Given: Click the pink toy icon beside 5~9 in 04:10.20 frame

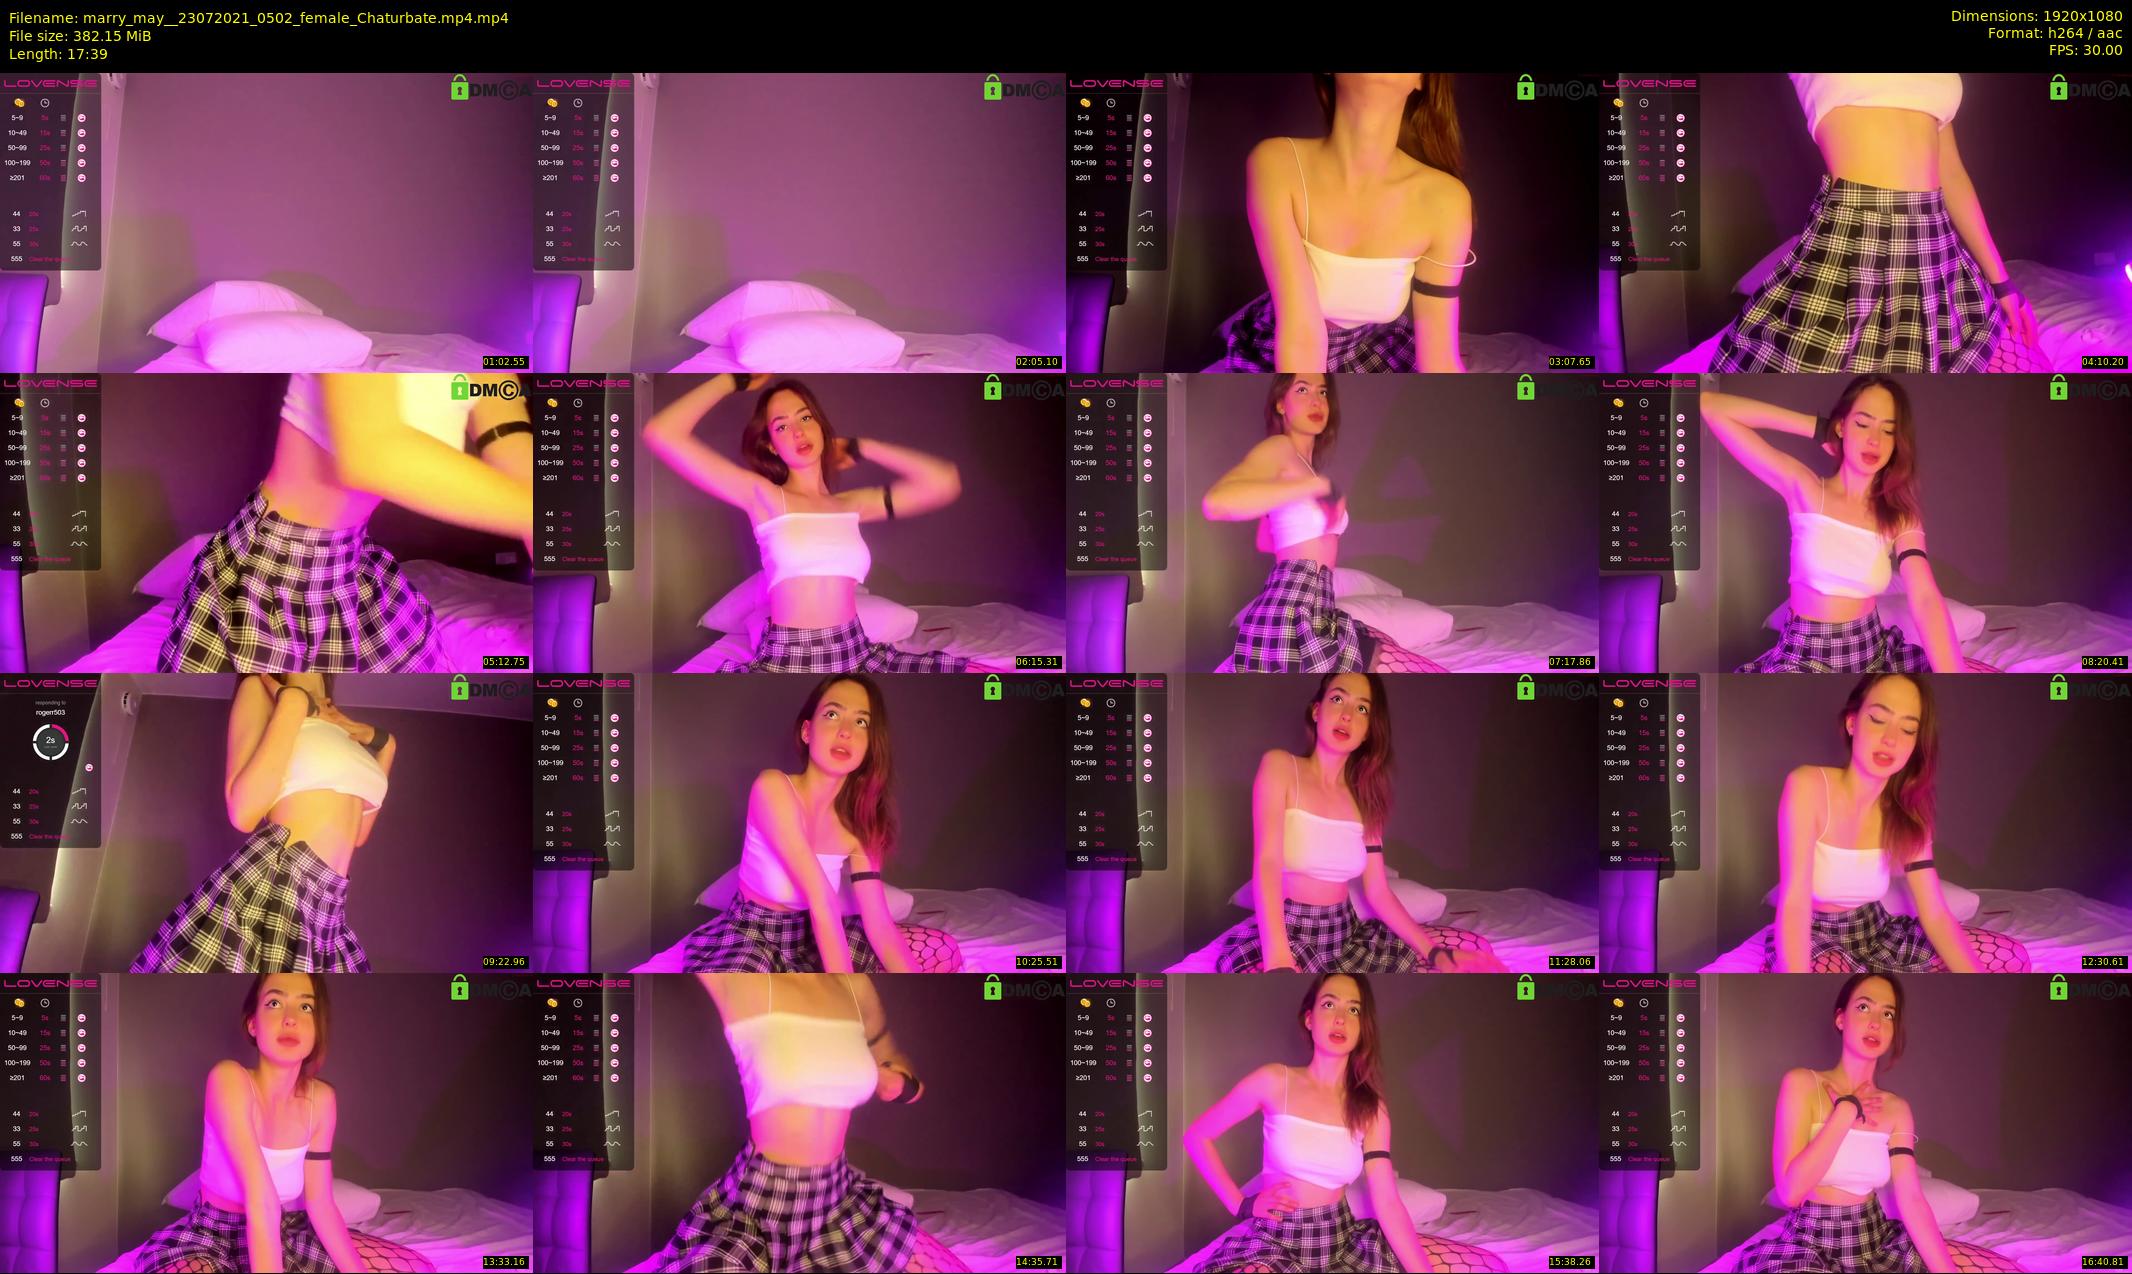Looking at the screenshot, I should [1681, 118].
